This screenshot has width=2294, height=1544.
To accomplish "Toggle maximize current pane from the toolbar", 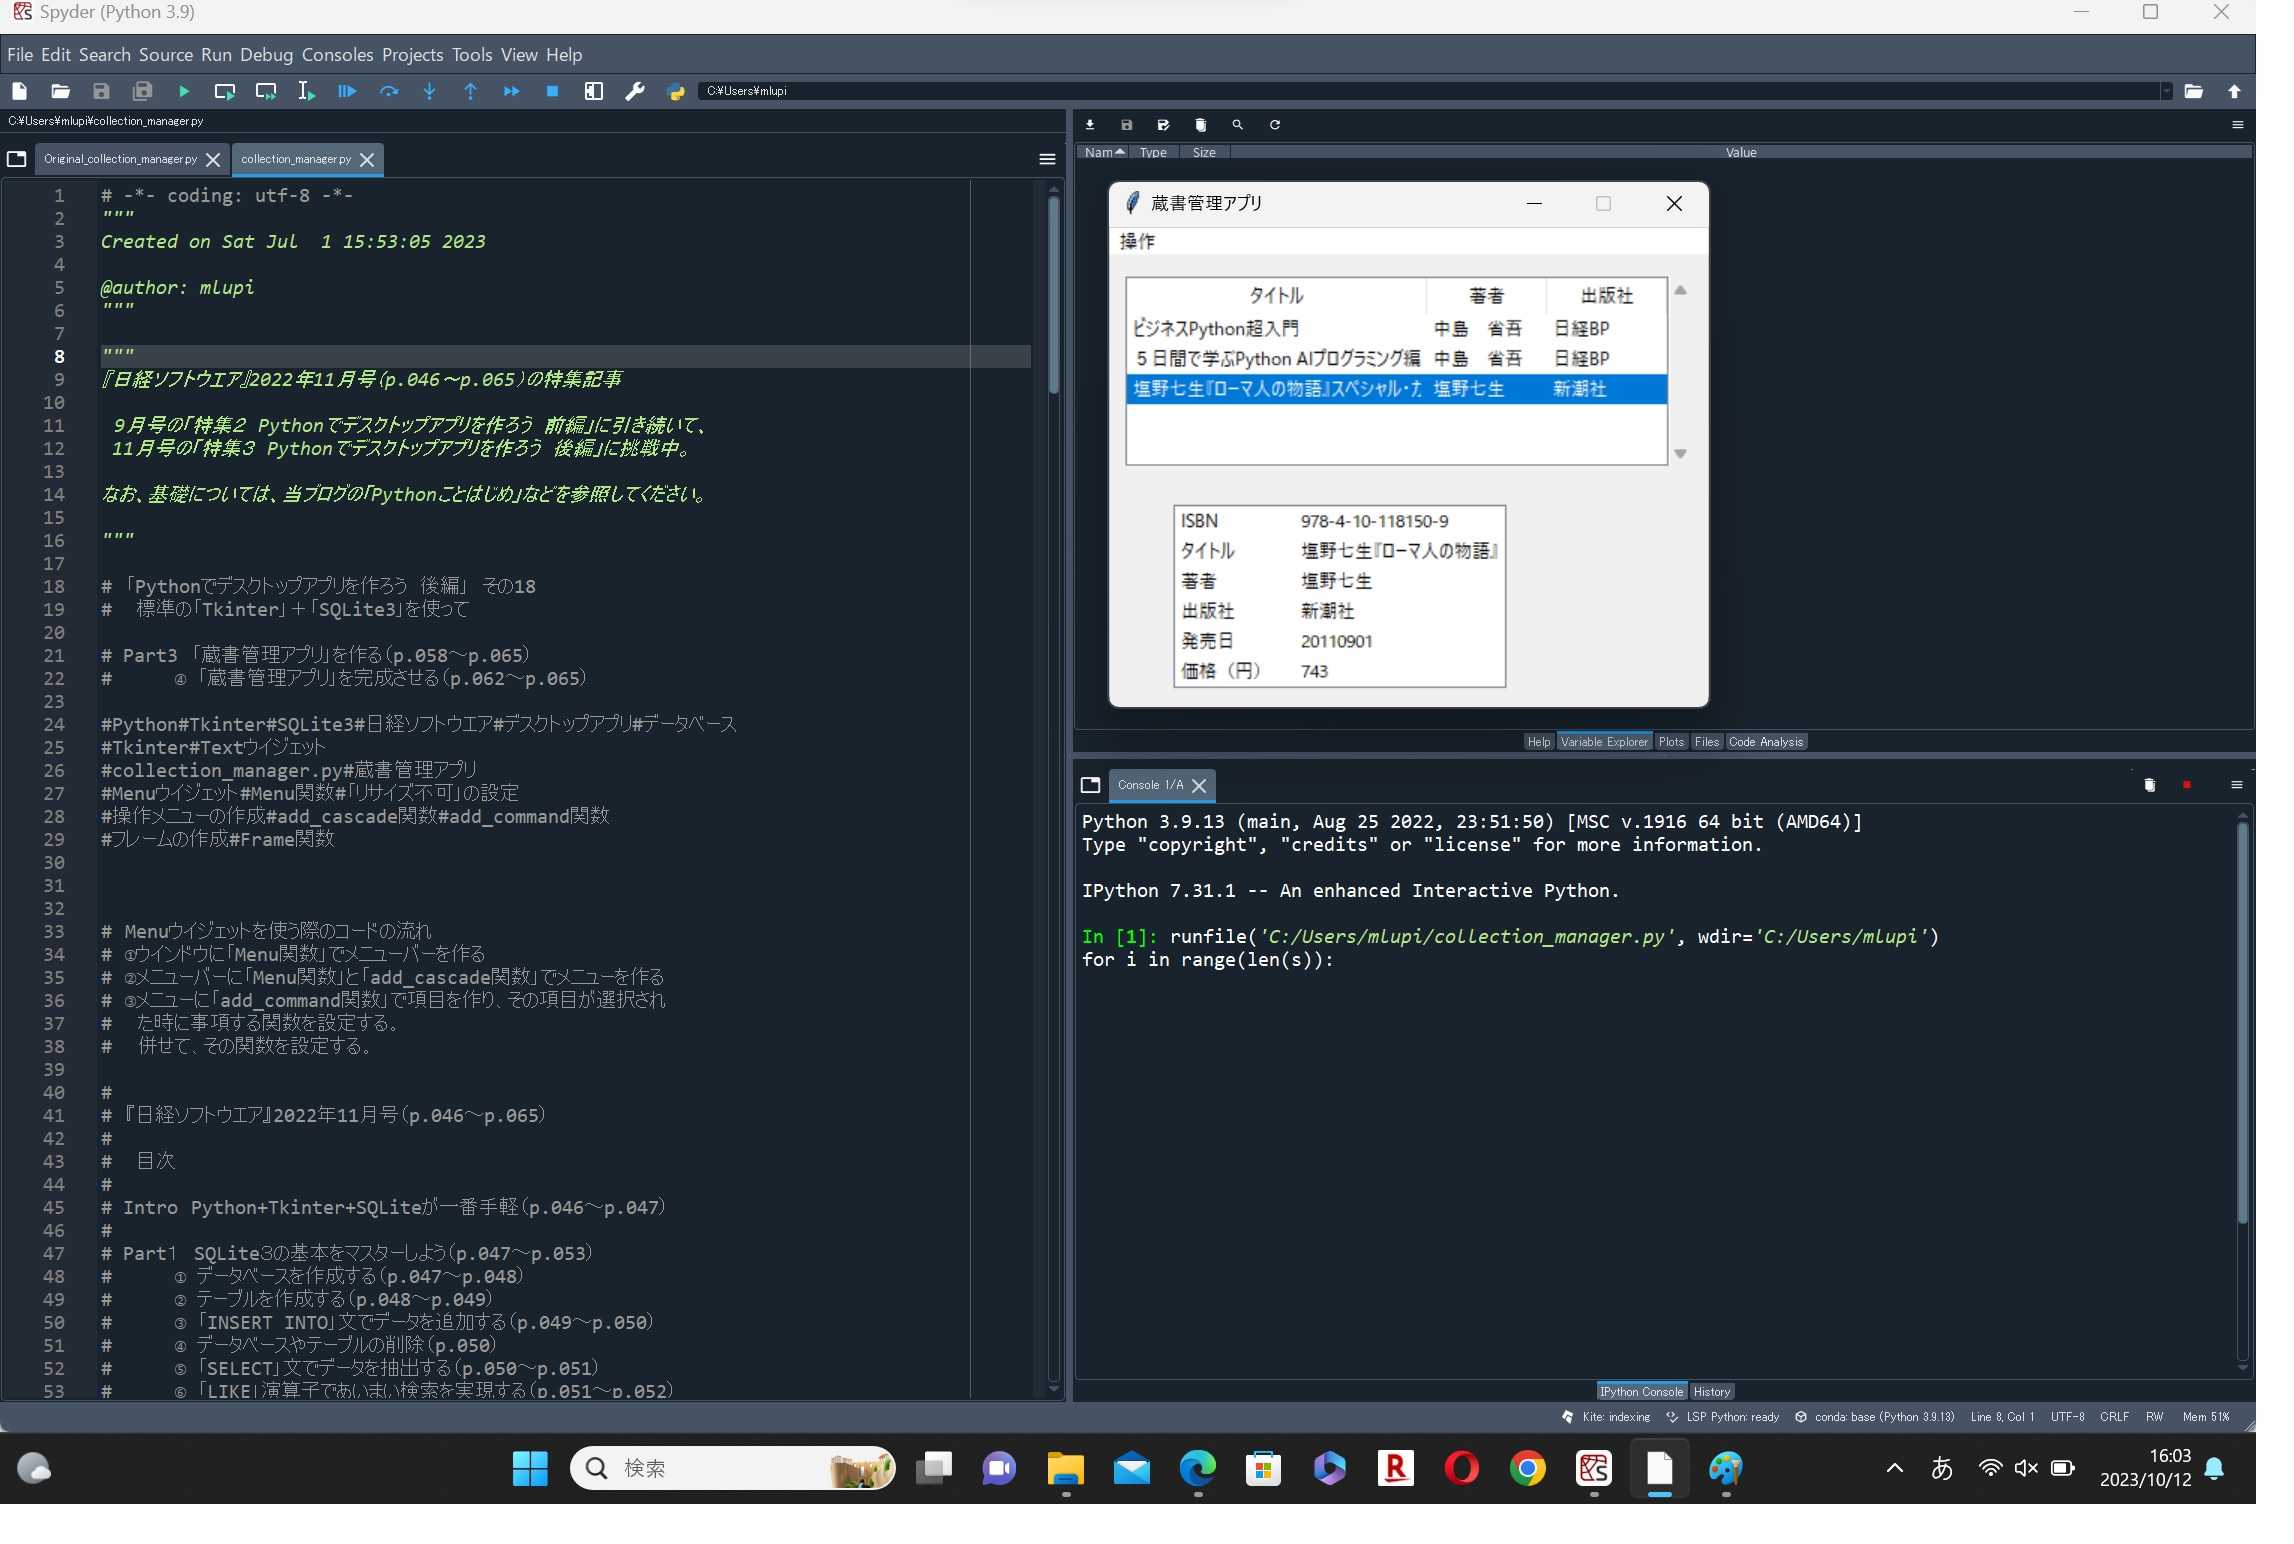I will 594,91.
